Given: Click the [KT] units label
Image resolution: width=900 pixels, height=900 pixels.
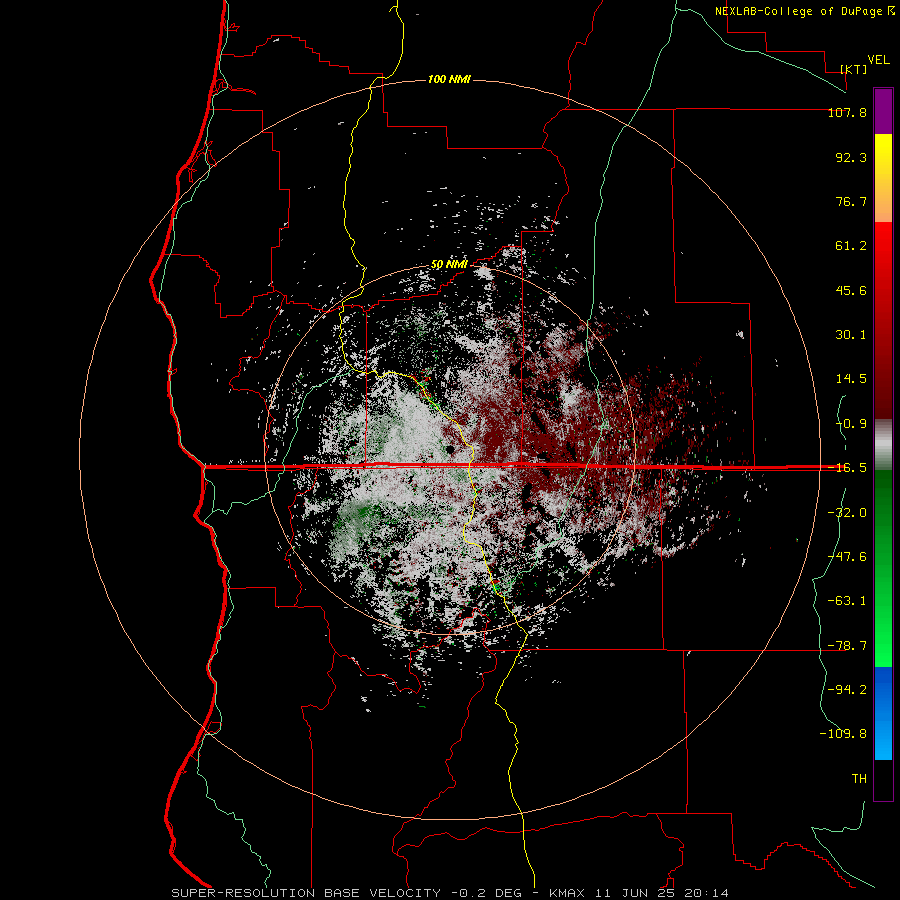Looking at the screenshot, I should tap(854, 69).
